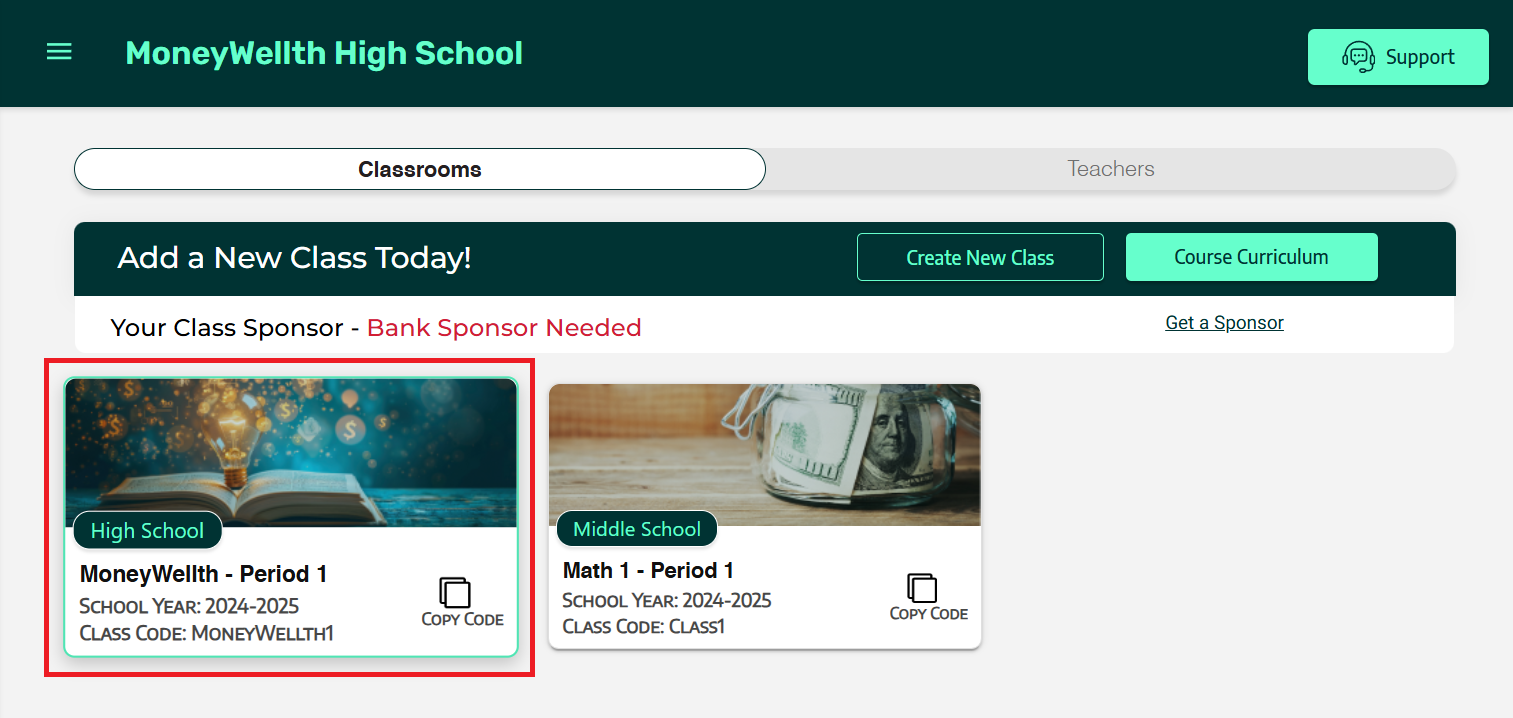The width and height of the screenshot is (1513, 718).
Task: Open the Course Curriculum button
Action: point(1251,257)
